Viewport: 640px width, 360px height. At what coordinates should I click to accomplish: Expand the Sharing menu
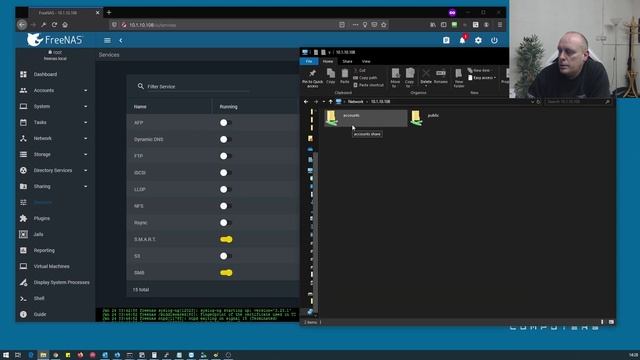55,186
